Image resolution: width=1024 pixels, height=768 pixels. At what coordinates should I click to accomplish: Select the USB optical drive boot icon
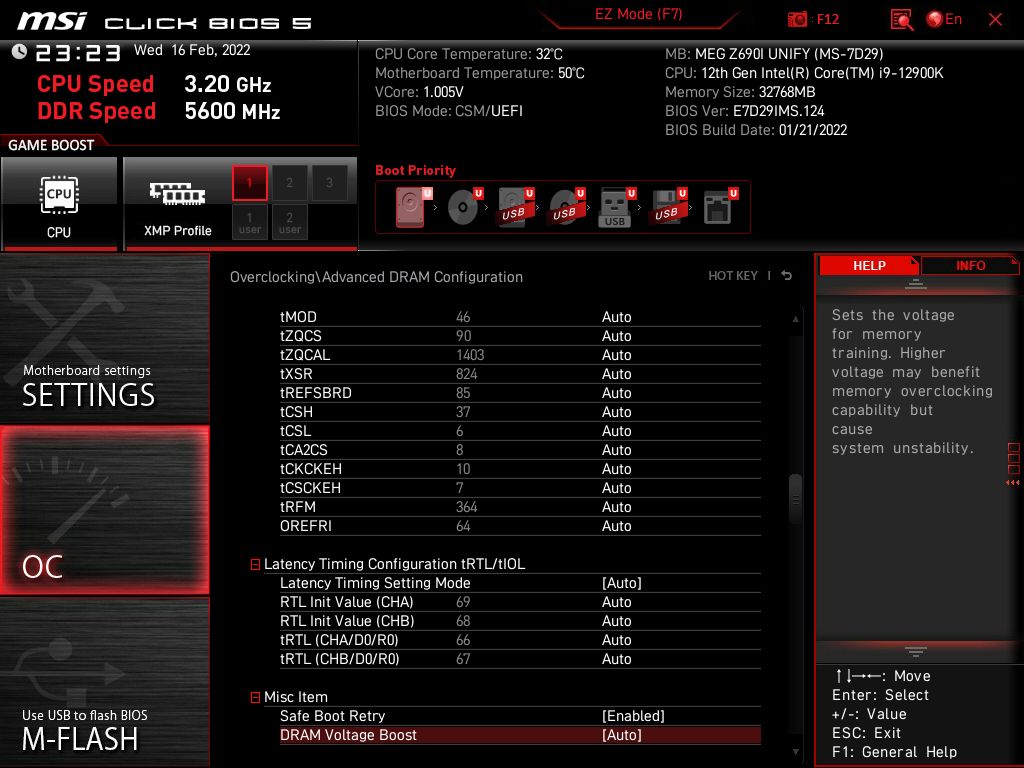pyautogui.click(x=566, y=207)
